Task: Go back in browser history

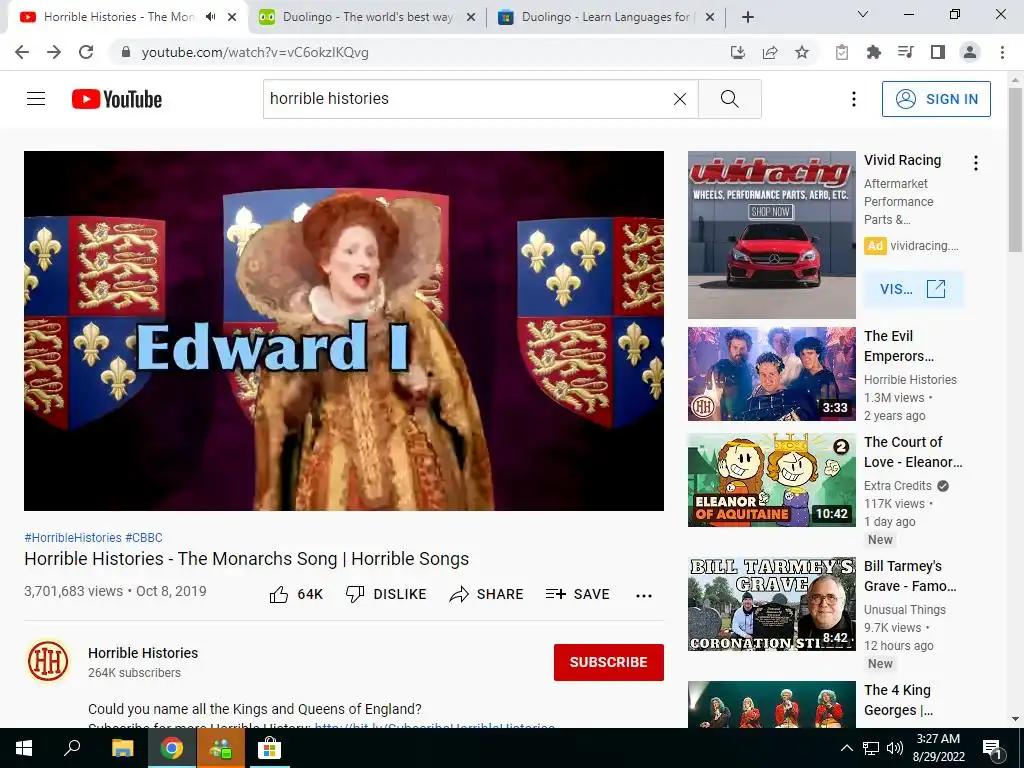Action: [x=22, y=52]
